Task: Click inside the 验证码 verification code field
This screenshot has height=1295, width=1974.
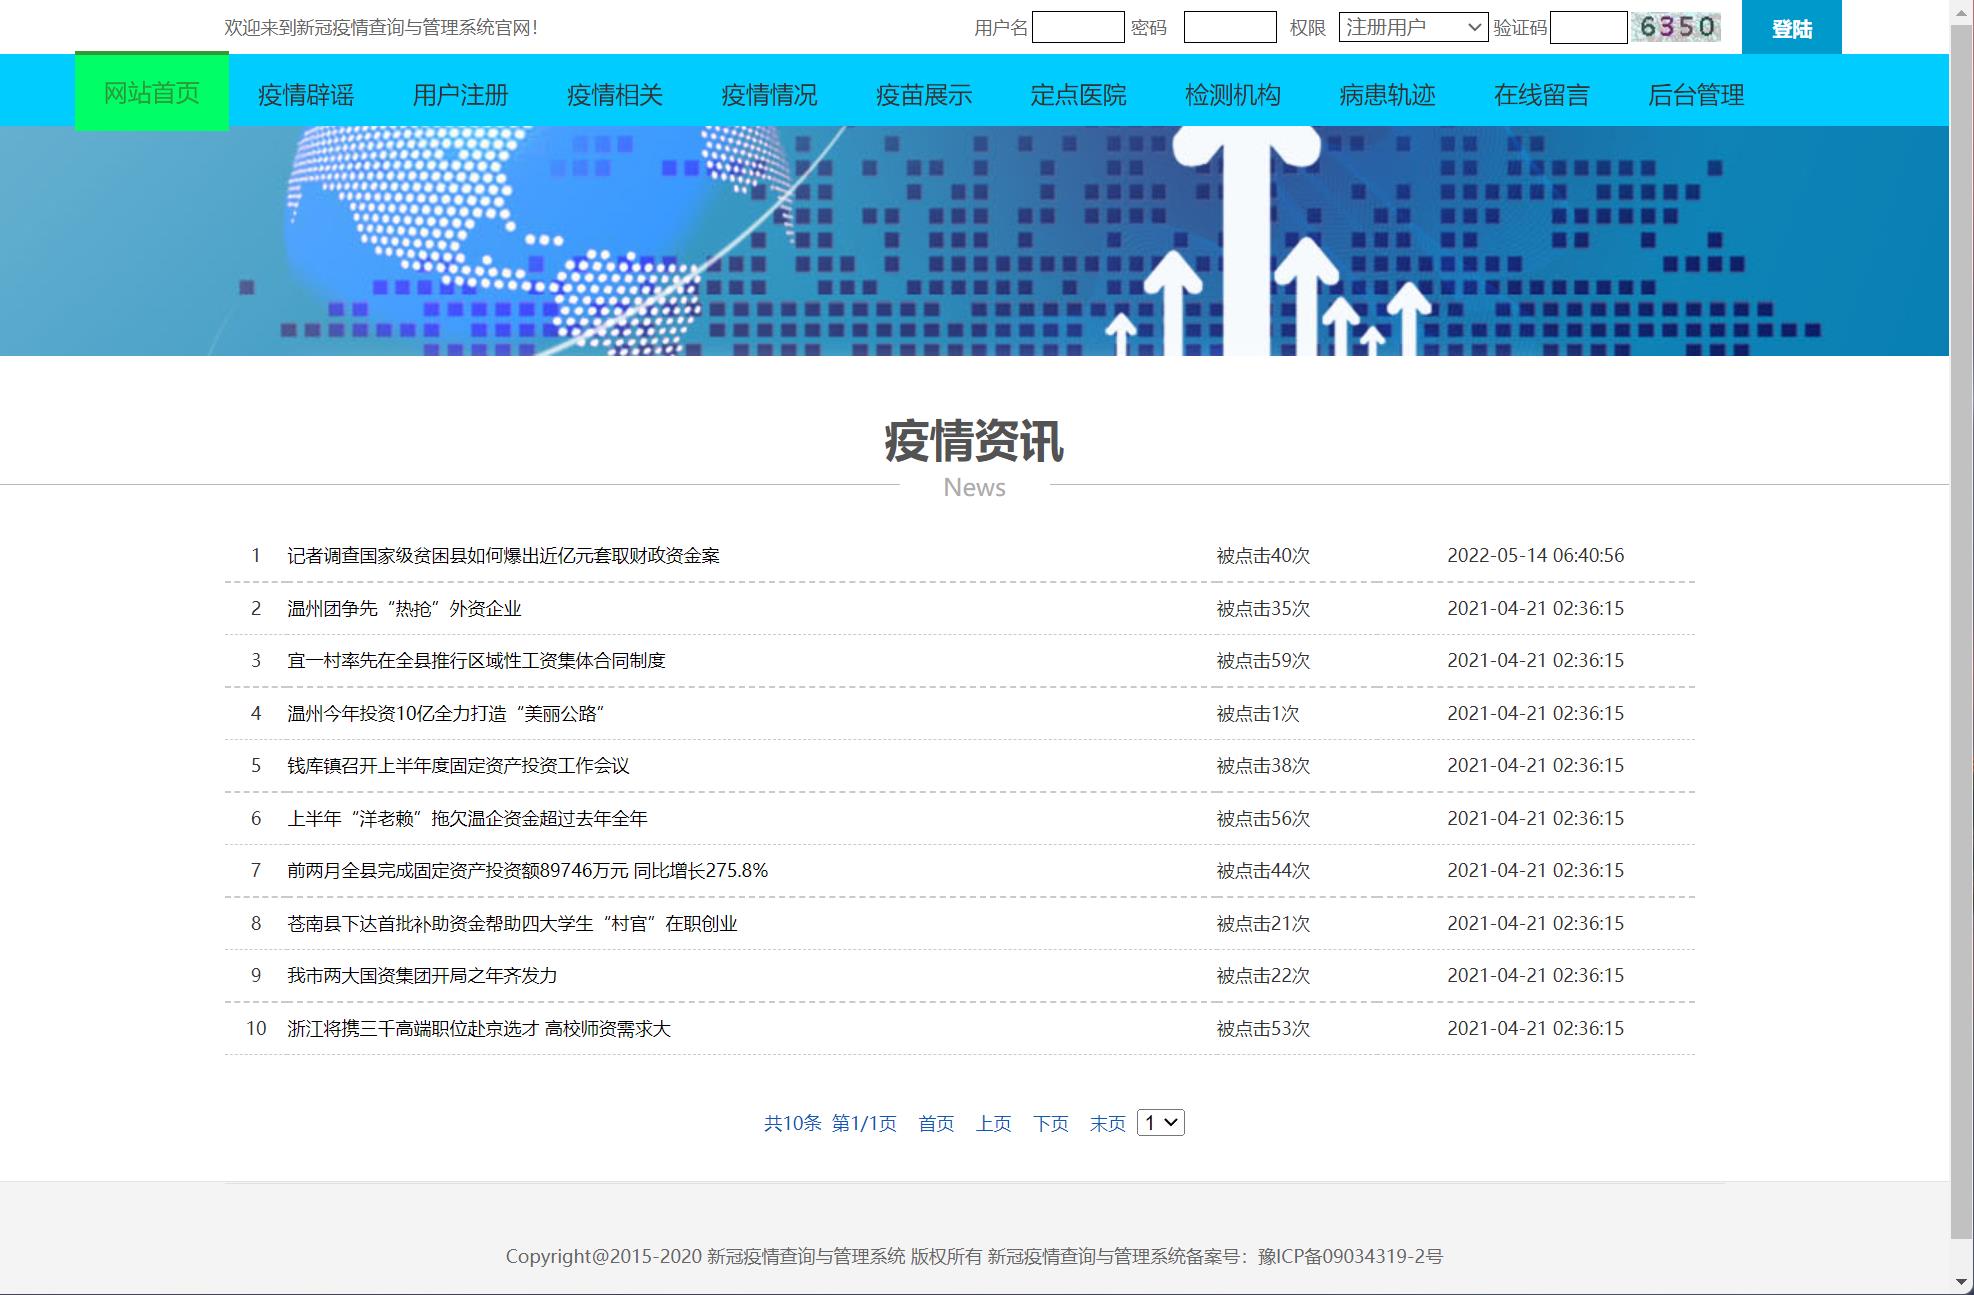Action: coord(1588,27)
